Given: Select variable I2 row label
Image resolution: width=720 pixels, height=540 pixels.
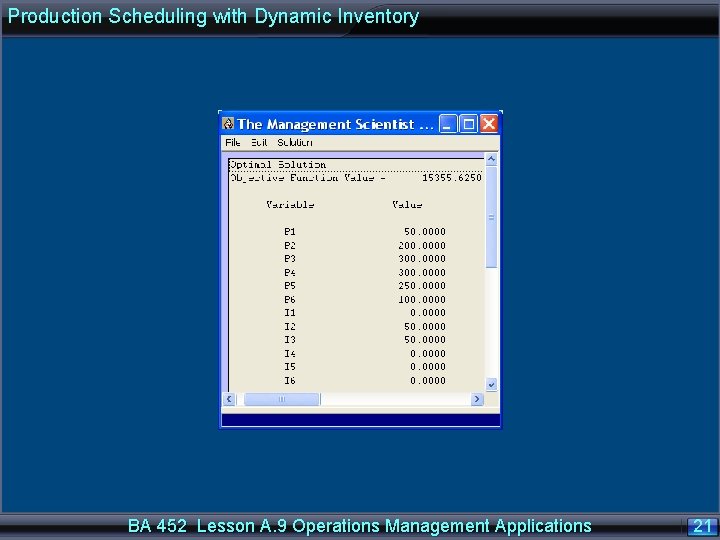Looking at the screenshot, I should click(x=290, y=326).
